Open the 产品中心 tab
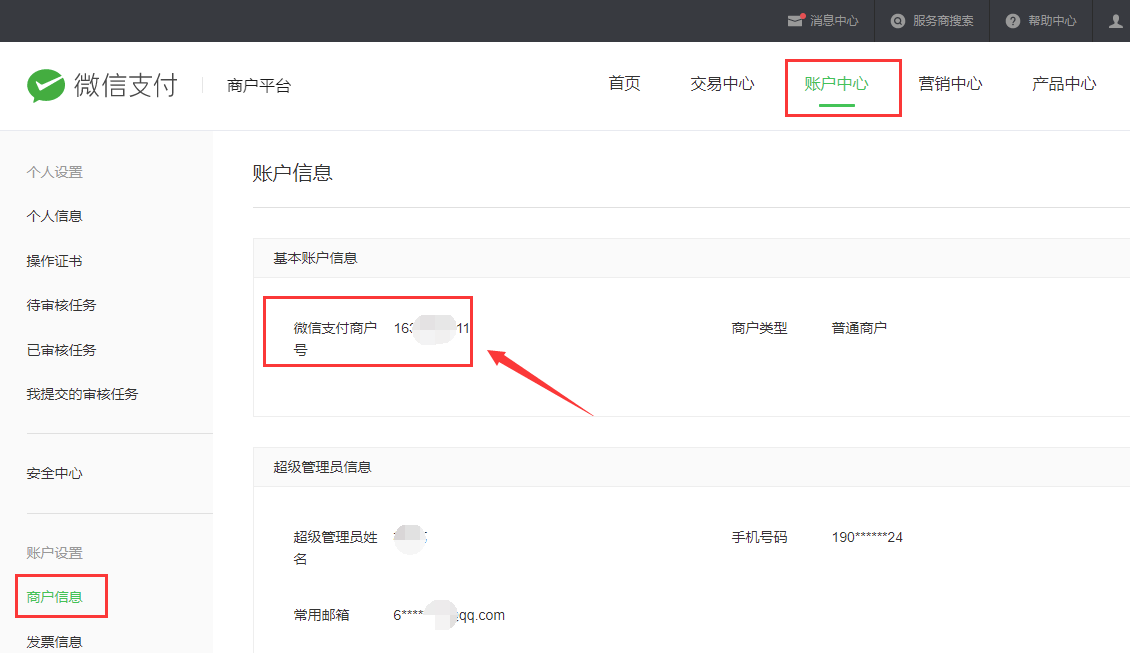Screen dimensions: 1130x653 click(1064, 84)
